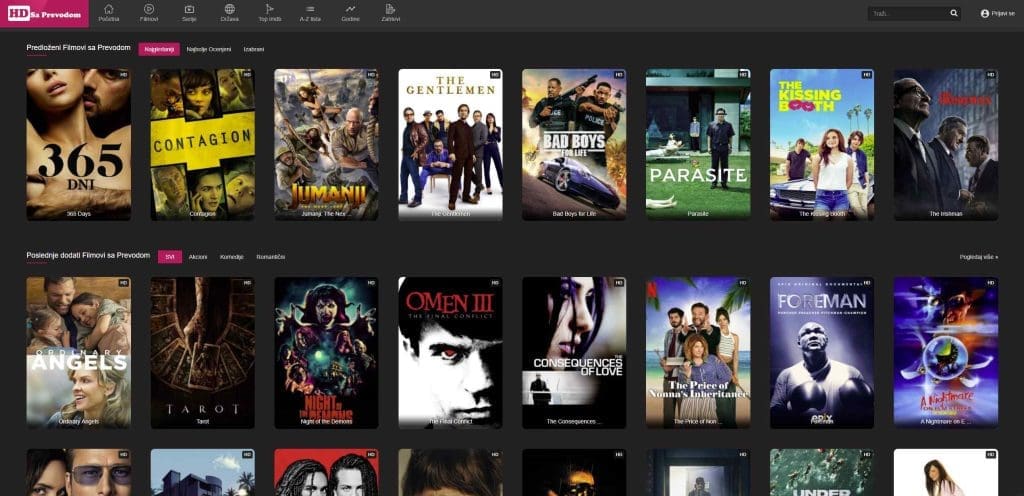Click the Pogledaj više link
Viewport: 1024px width, 496px height.
[x=978, y=257]
